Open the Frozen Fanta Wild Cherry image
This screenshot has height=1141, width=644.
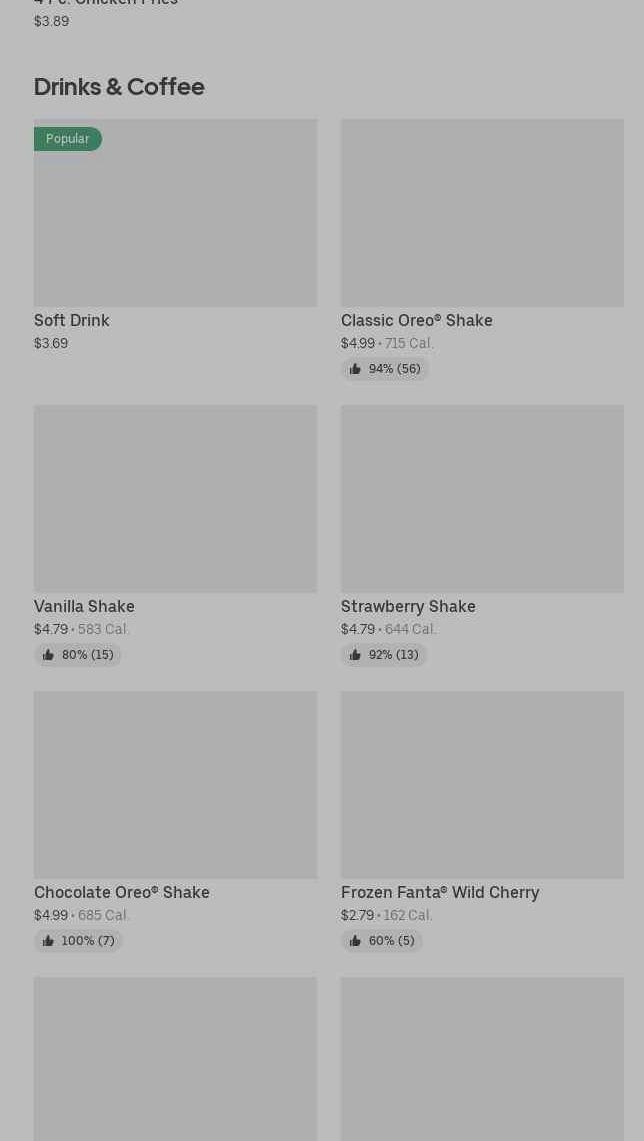(482, 784)
